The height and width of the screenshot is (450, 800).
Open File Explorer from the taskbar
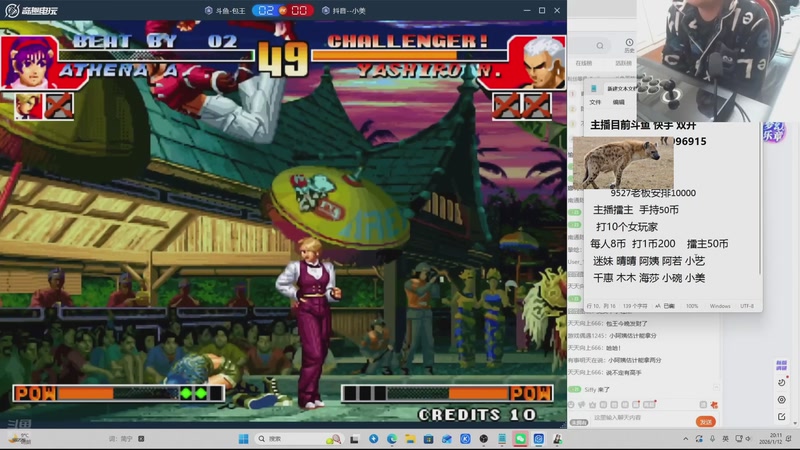[x=410, y=439]
